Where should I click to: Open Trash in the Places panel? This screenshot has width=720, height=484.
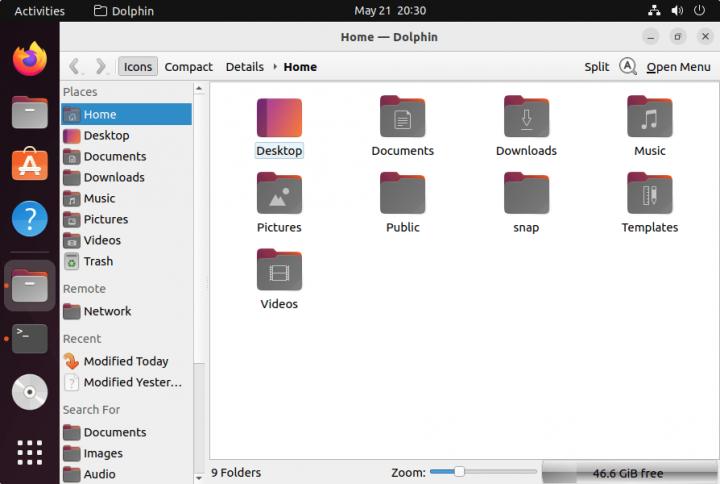coord(98,261)
